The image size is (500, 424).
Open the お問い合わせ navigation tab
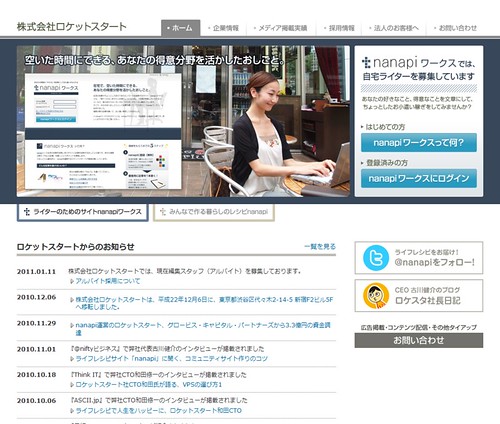[x=456, y=28]
